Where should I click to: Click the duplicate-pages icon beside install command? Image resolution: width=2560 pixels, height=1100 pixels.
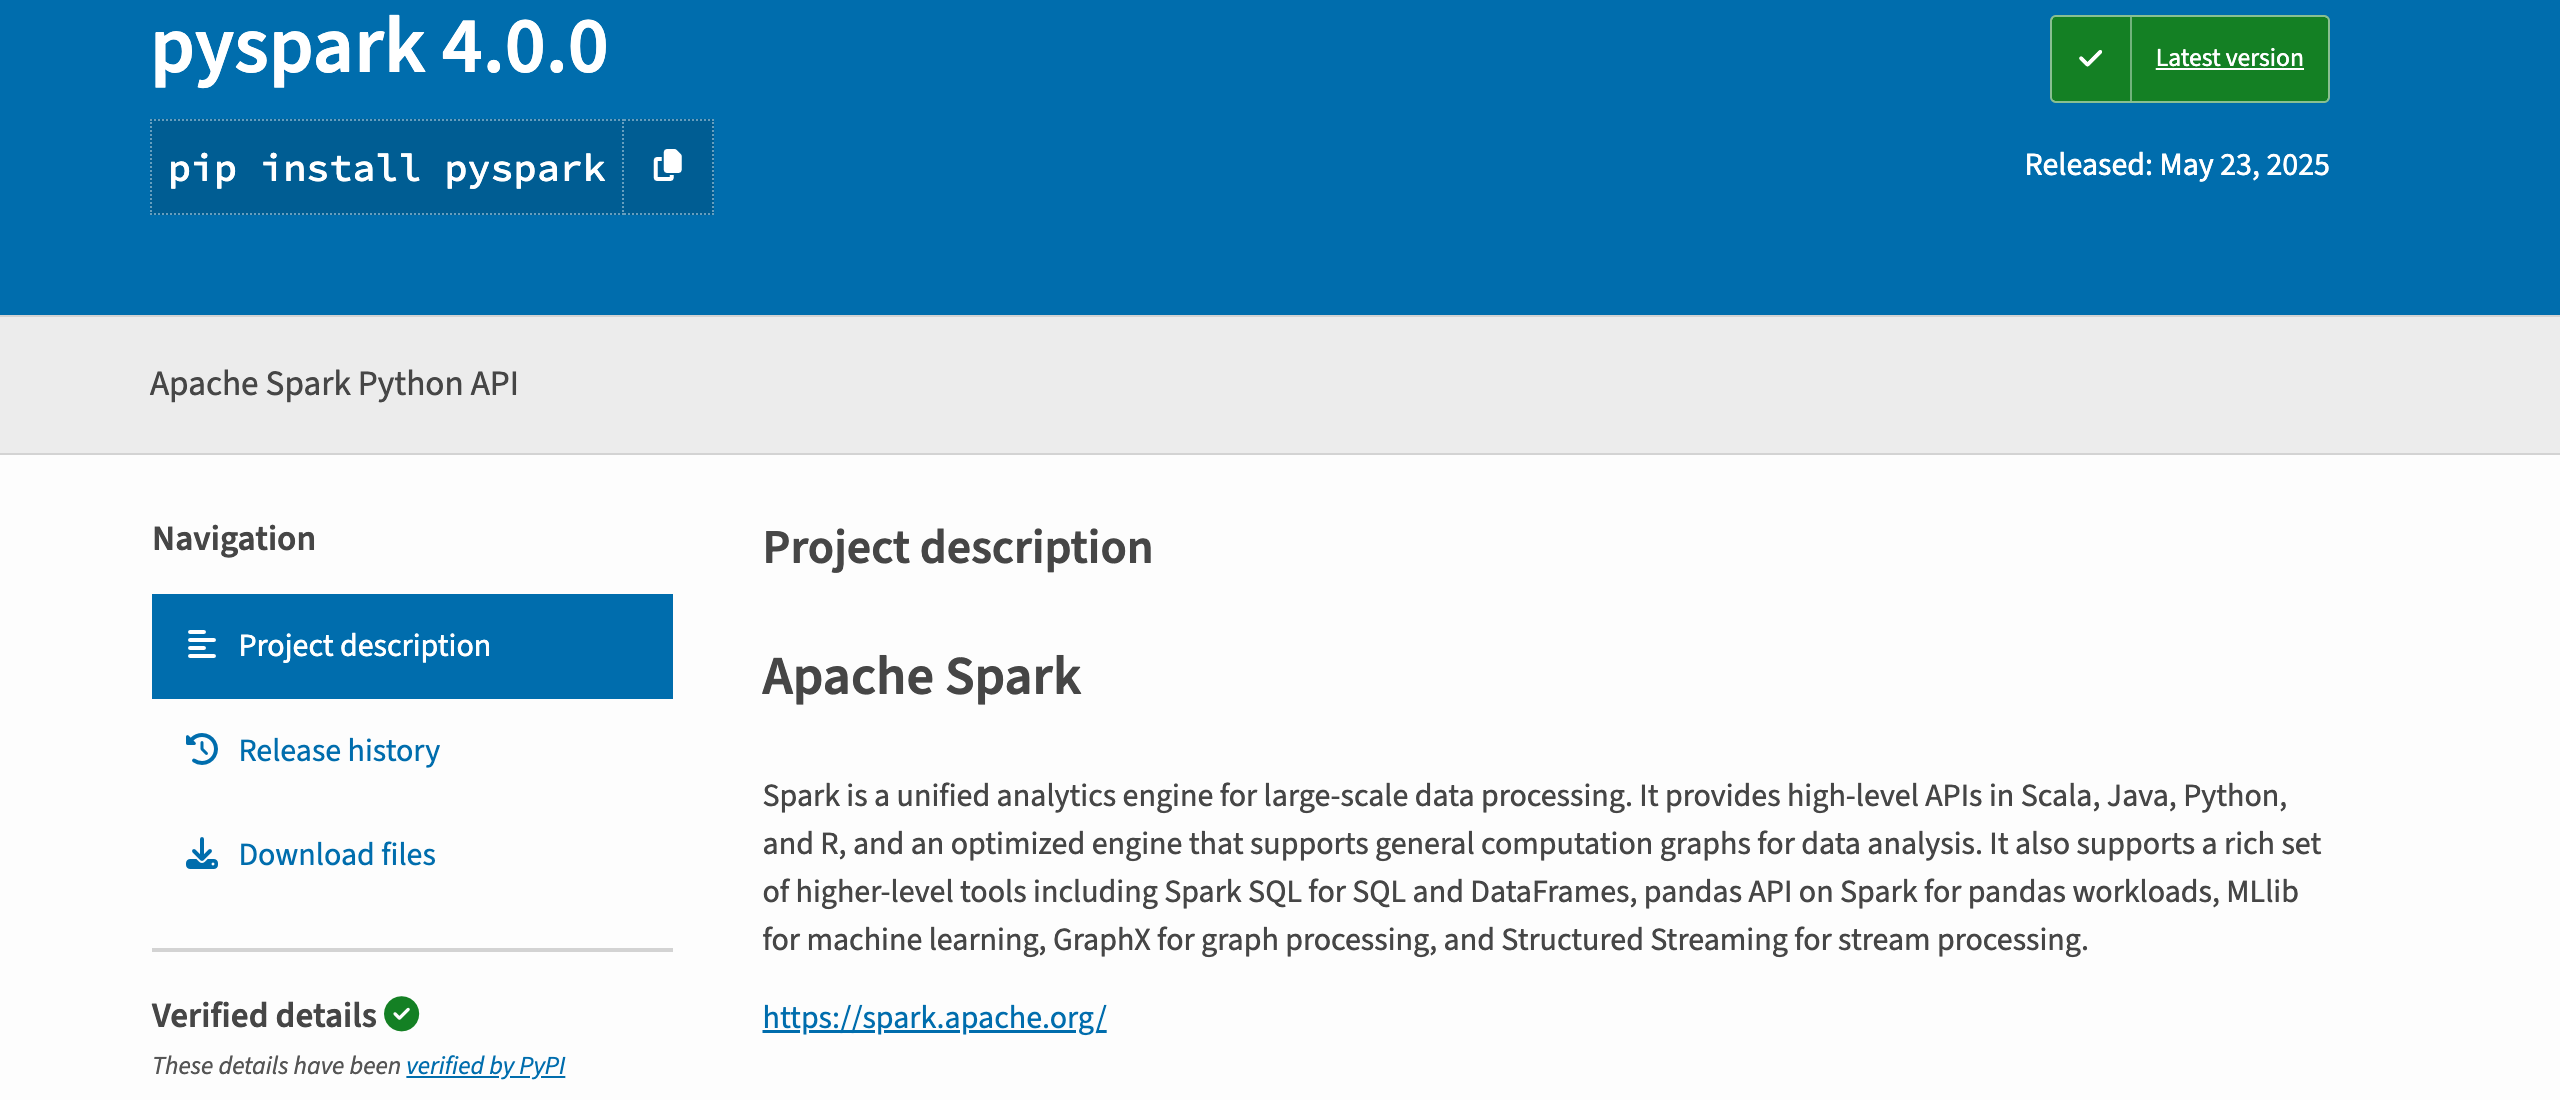coord(667,167)
